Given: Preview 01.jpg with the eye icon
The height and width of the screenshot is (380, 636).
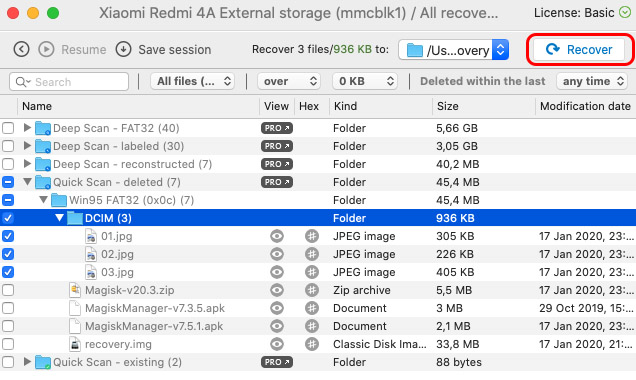Looking at the screenshot, I should point(277,236).
